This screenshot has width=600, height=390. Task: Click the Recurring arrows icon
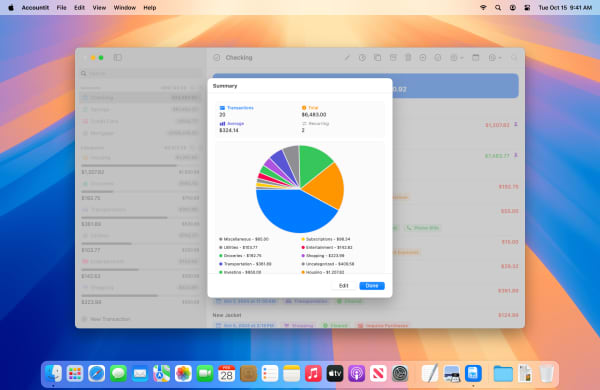pos(304,124)
